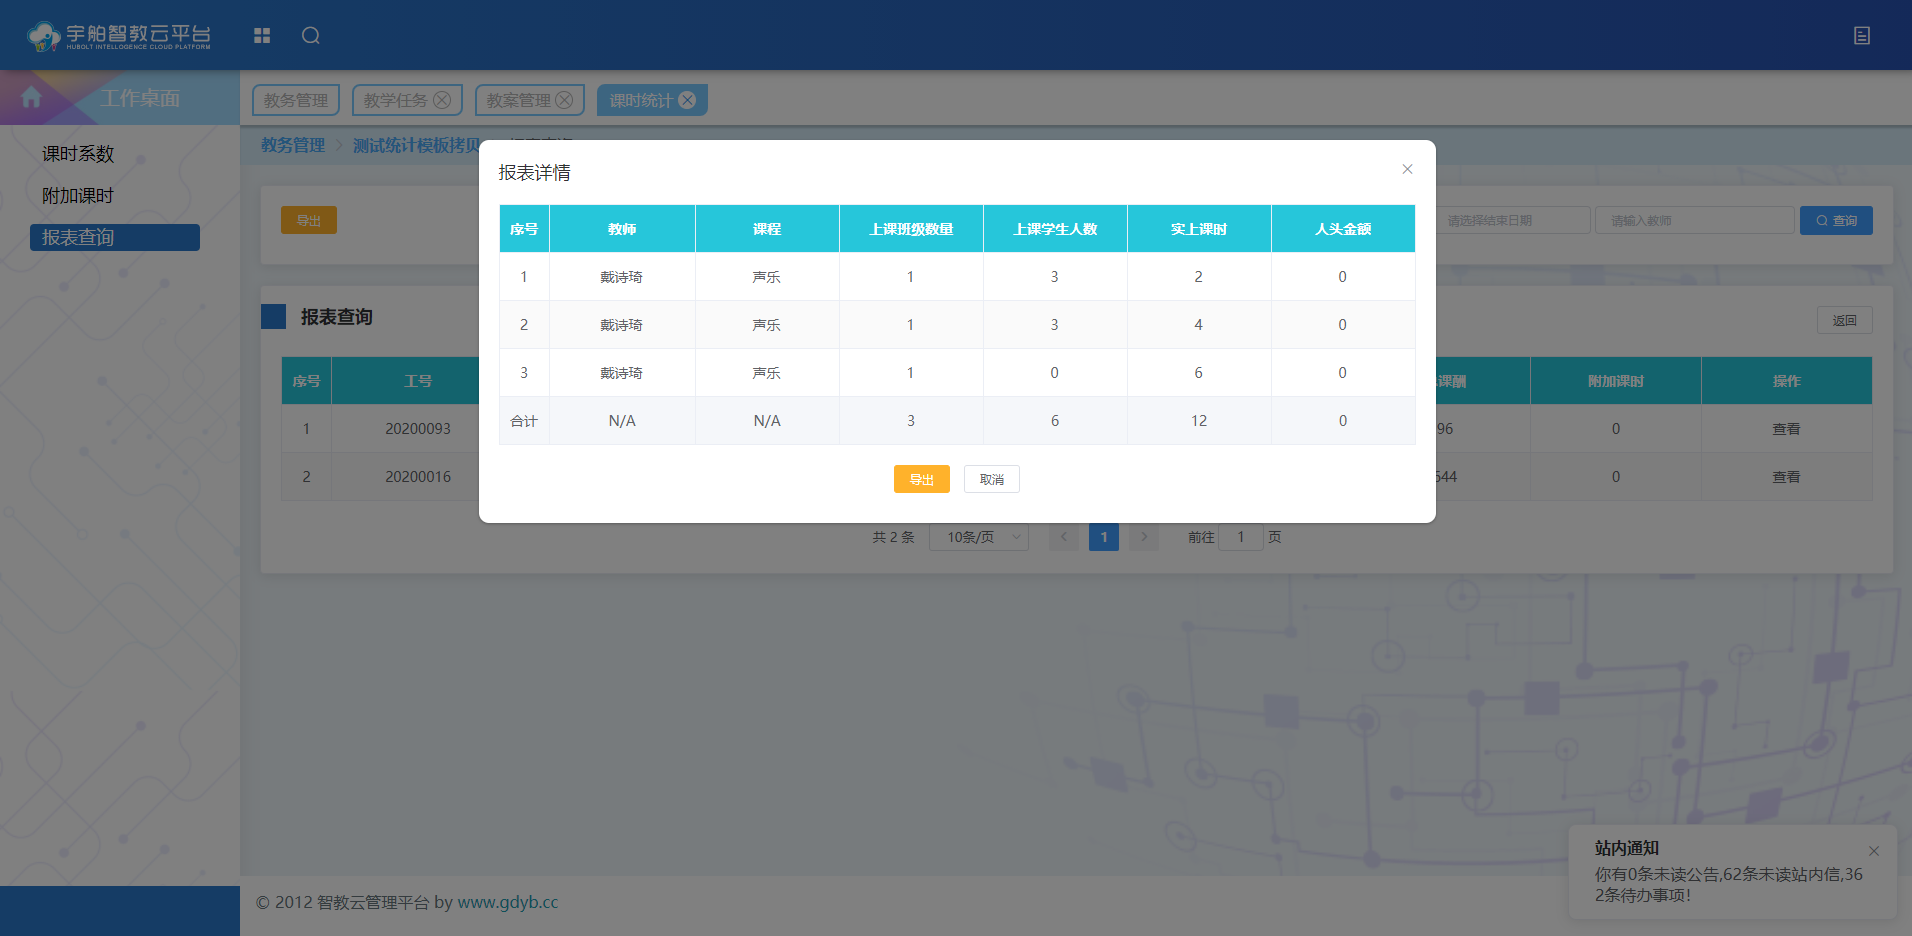Click the 附加课时 column header in background table

tap(1616, 381)
